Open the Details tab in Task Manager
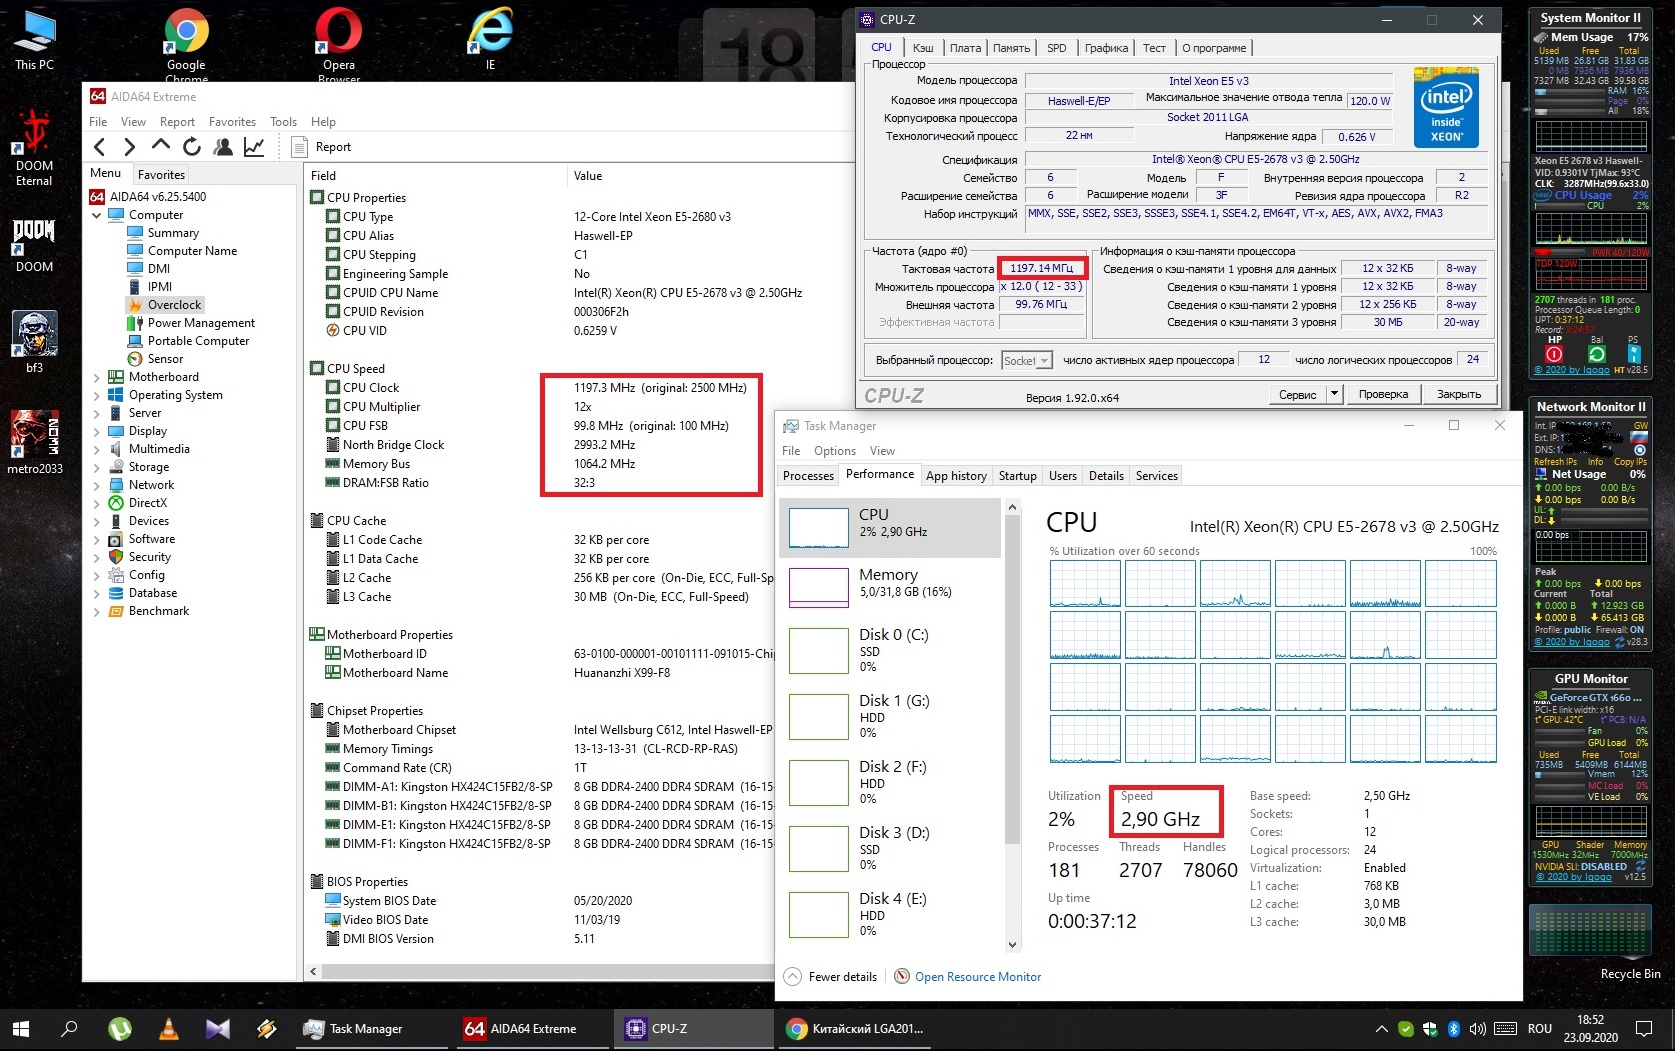Image resolution: width=1675 pixels, height=1051 pixels. [1106, 476]
